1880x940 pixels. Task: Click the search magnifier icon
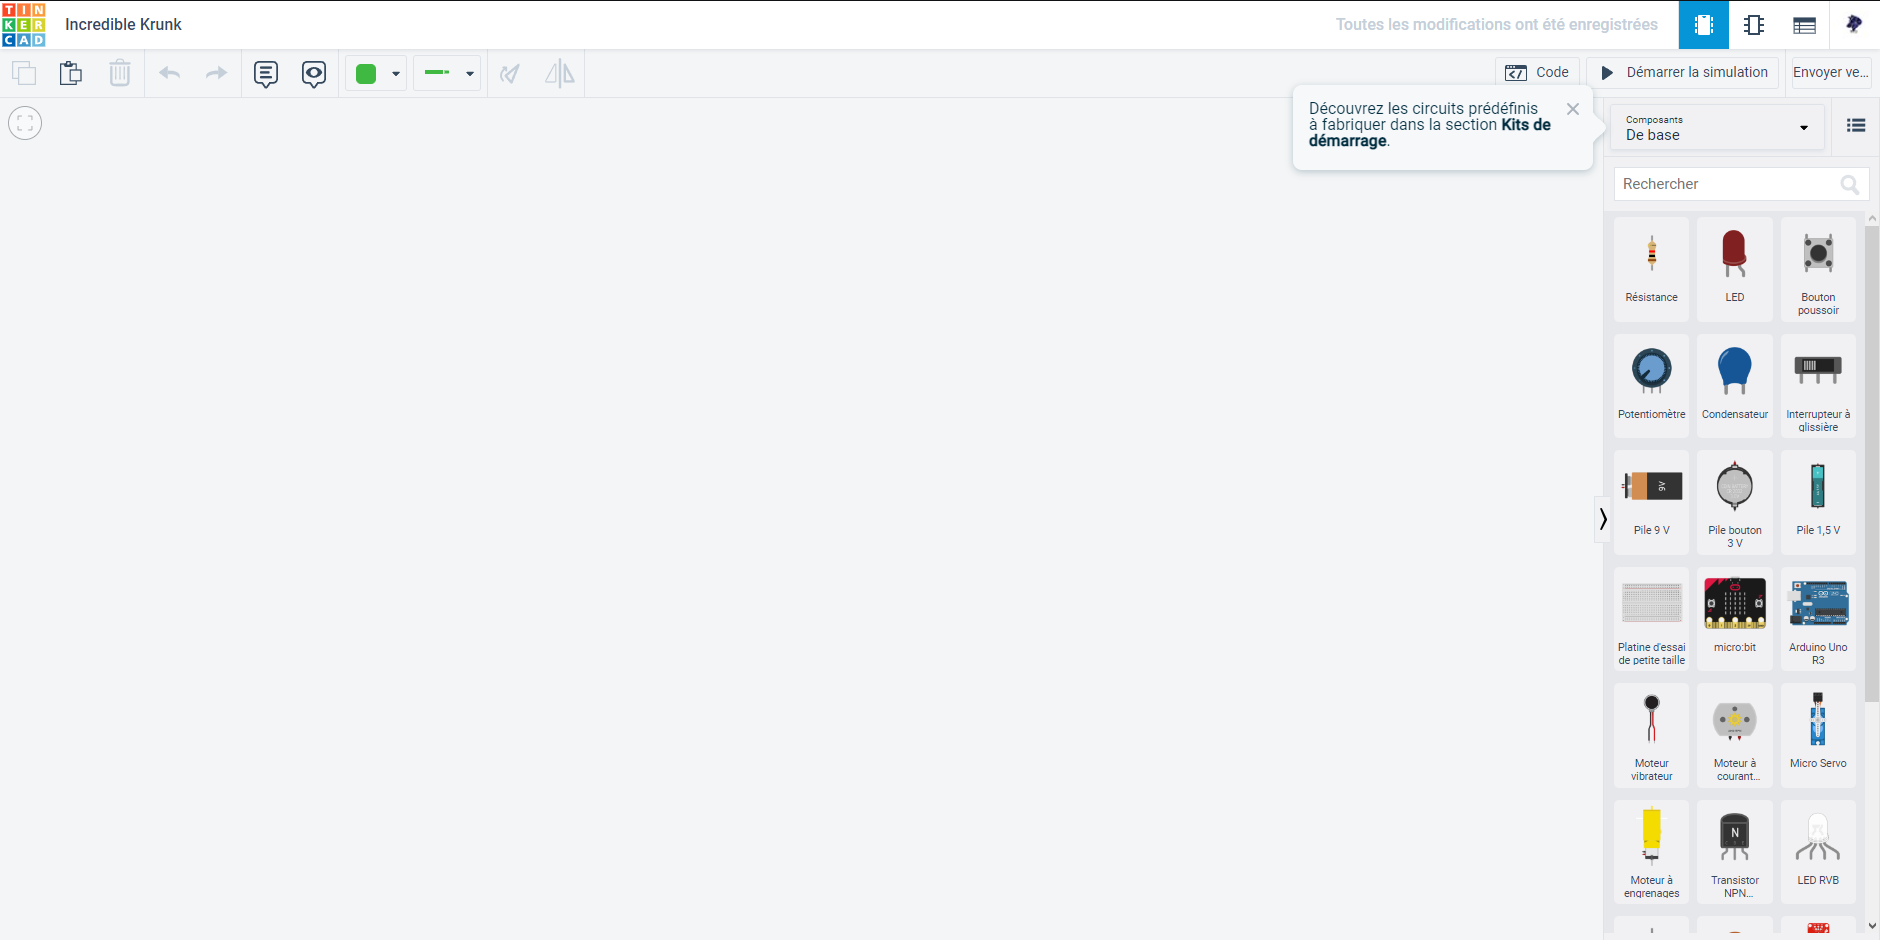[1850, 184]
